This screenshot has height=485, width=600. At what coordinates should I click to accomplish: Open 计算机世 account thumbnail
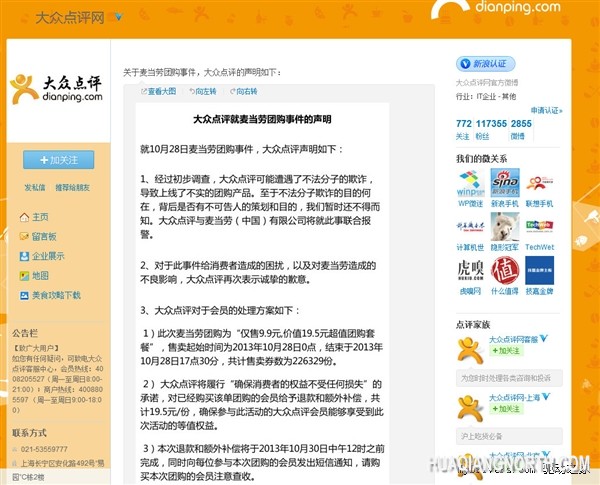470,227
